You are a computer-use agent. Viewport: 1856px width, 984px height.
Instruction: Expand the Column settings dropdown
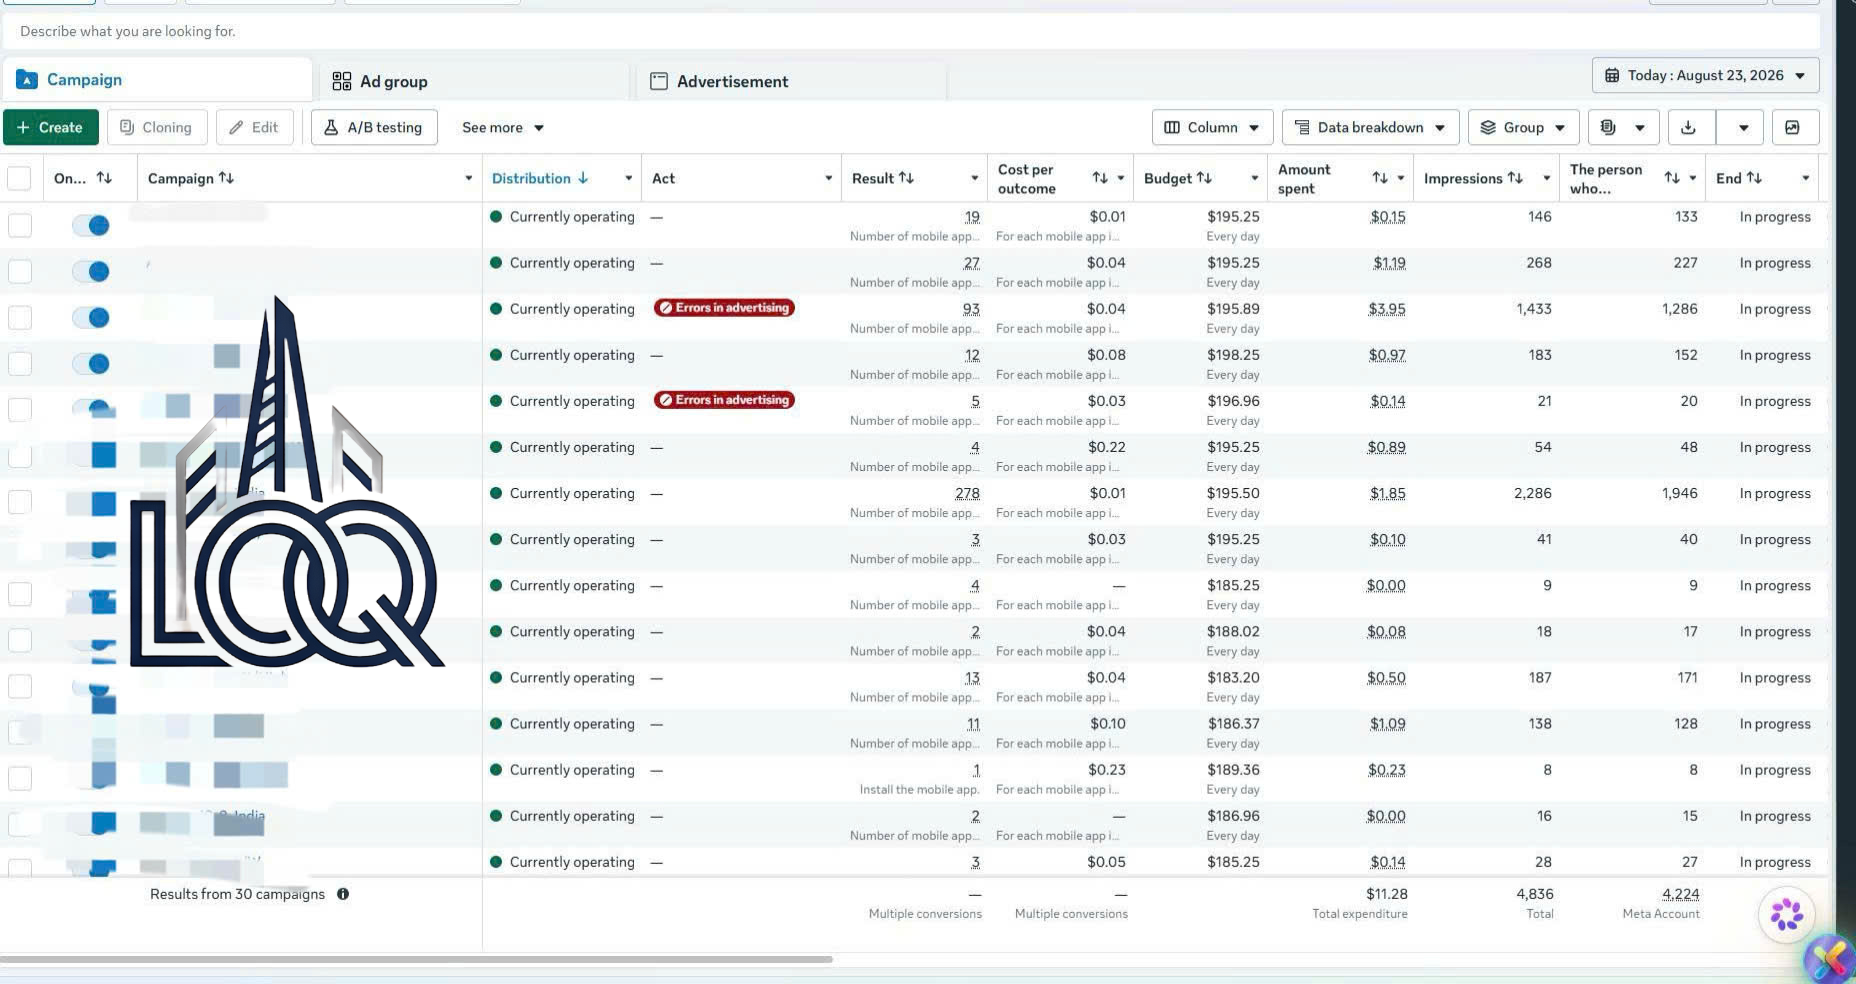[1212, 127]
